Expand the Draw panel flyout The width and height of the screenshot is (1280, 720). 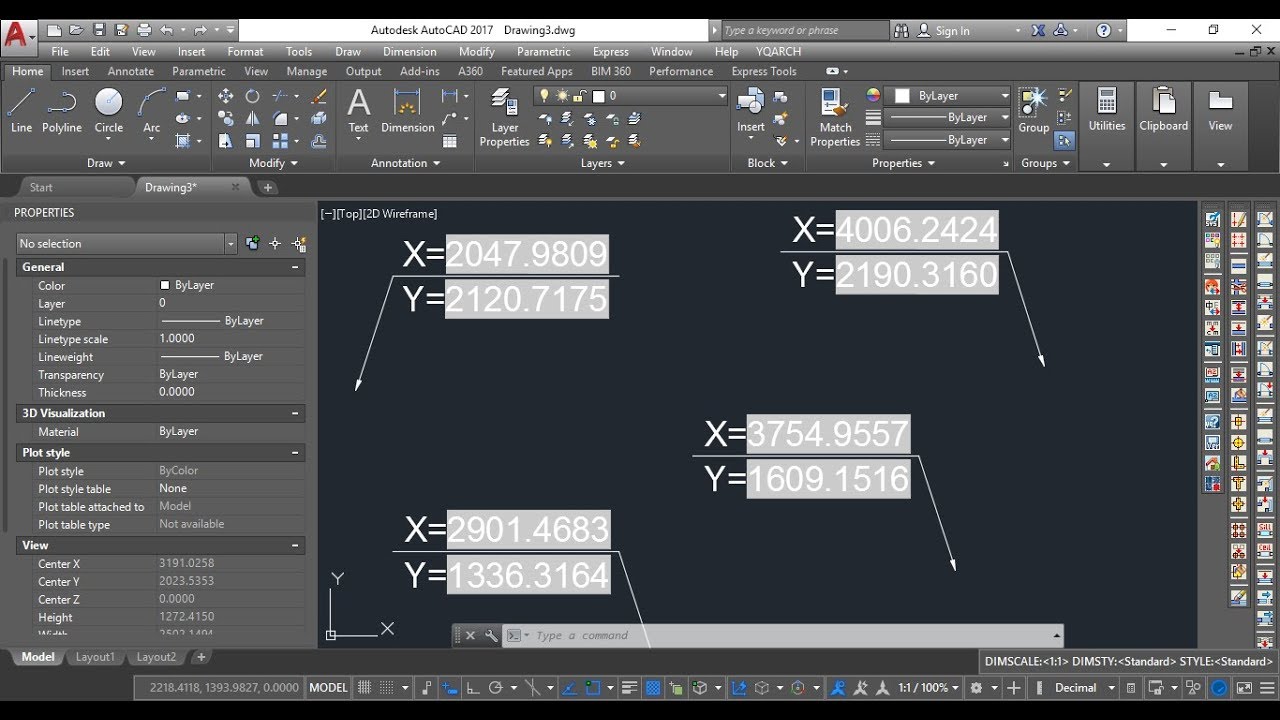tap(106, 163)
